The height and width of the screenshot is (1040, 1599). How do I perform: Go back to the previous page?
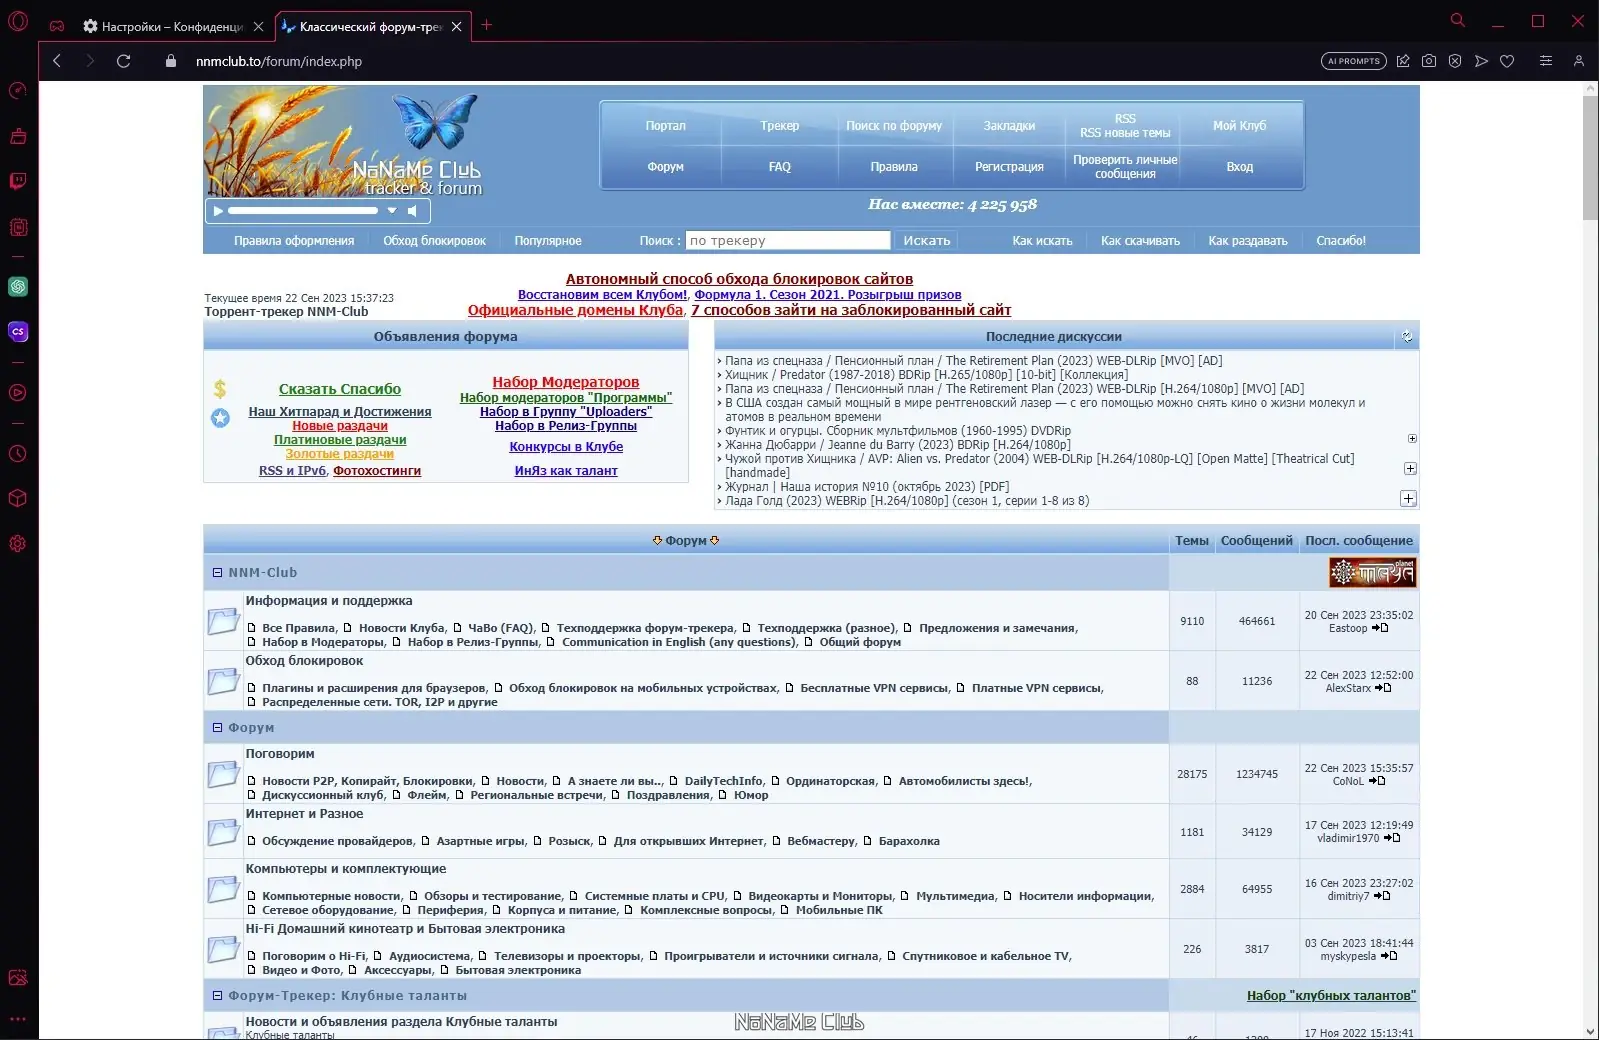click(x=57, y=61)
